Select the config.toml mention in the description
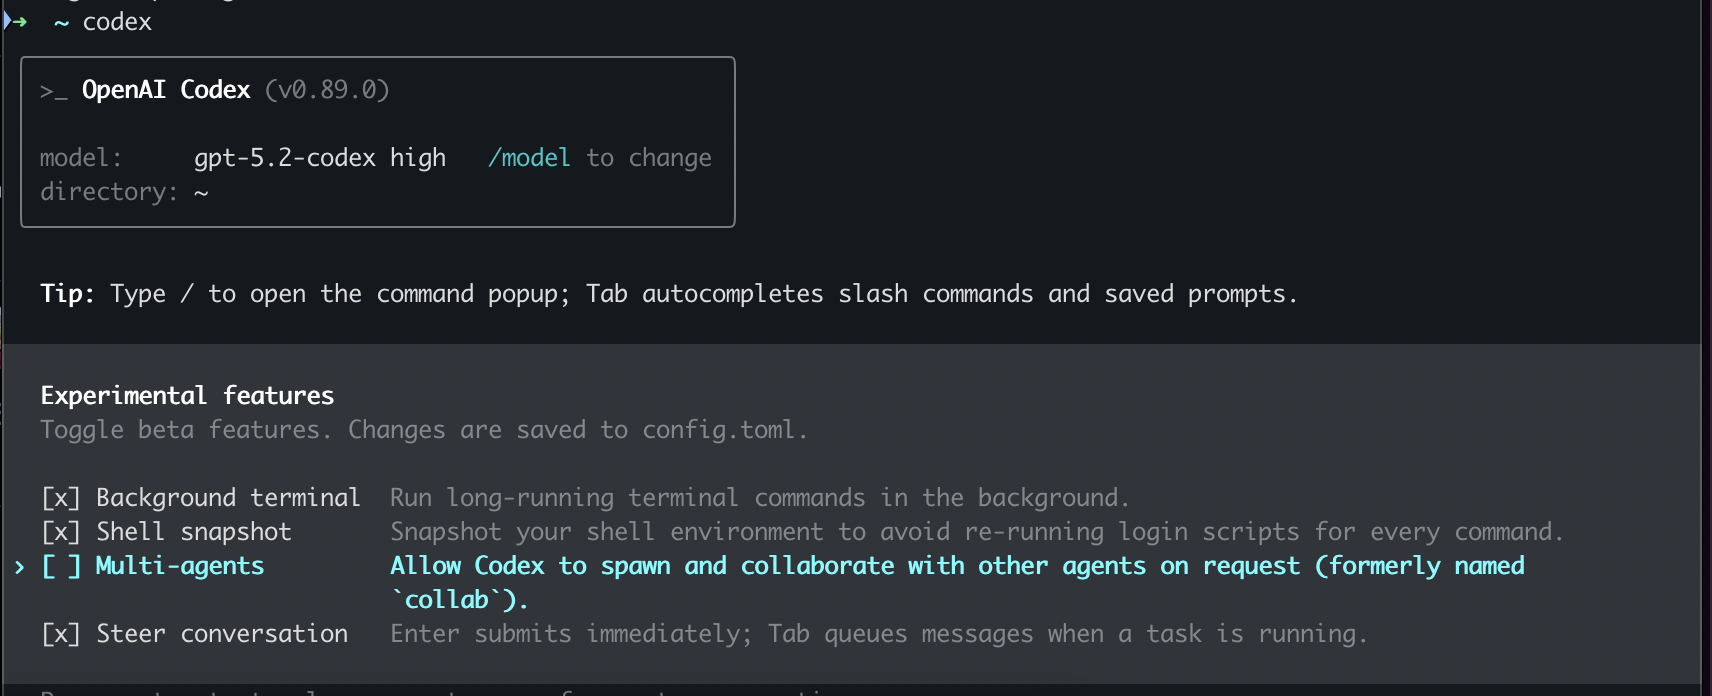 pos(723,429)
